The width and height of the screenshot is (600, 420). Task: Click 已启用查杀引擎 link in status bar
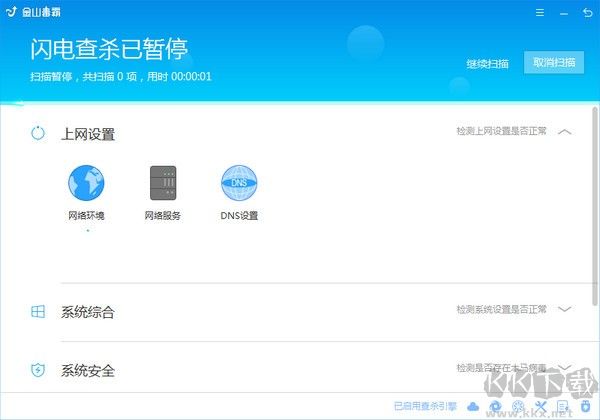click(x=425, y=406)
